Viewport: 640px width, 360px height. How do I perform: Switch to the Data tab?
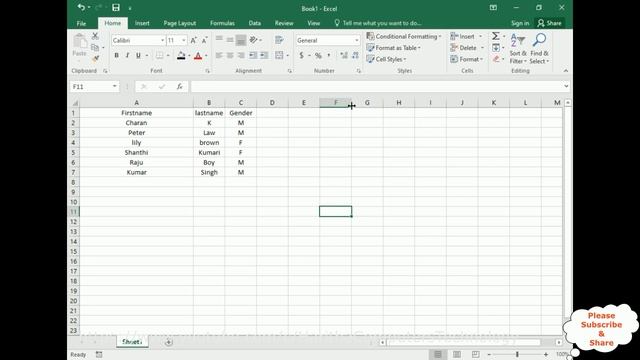[255, 23]
